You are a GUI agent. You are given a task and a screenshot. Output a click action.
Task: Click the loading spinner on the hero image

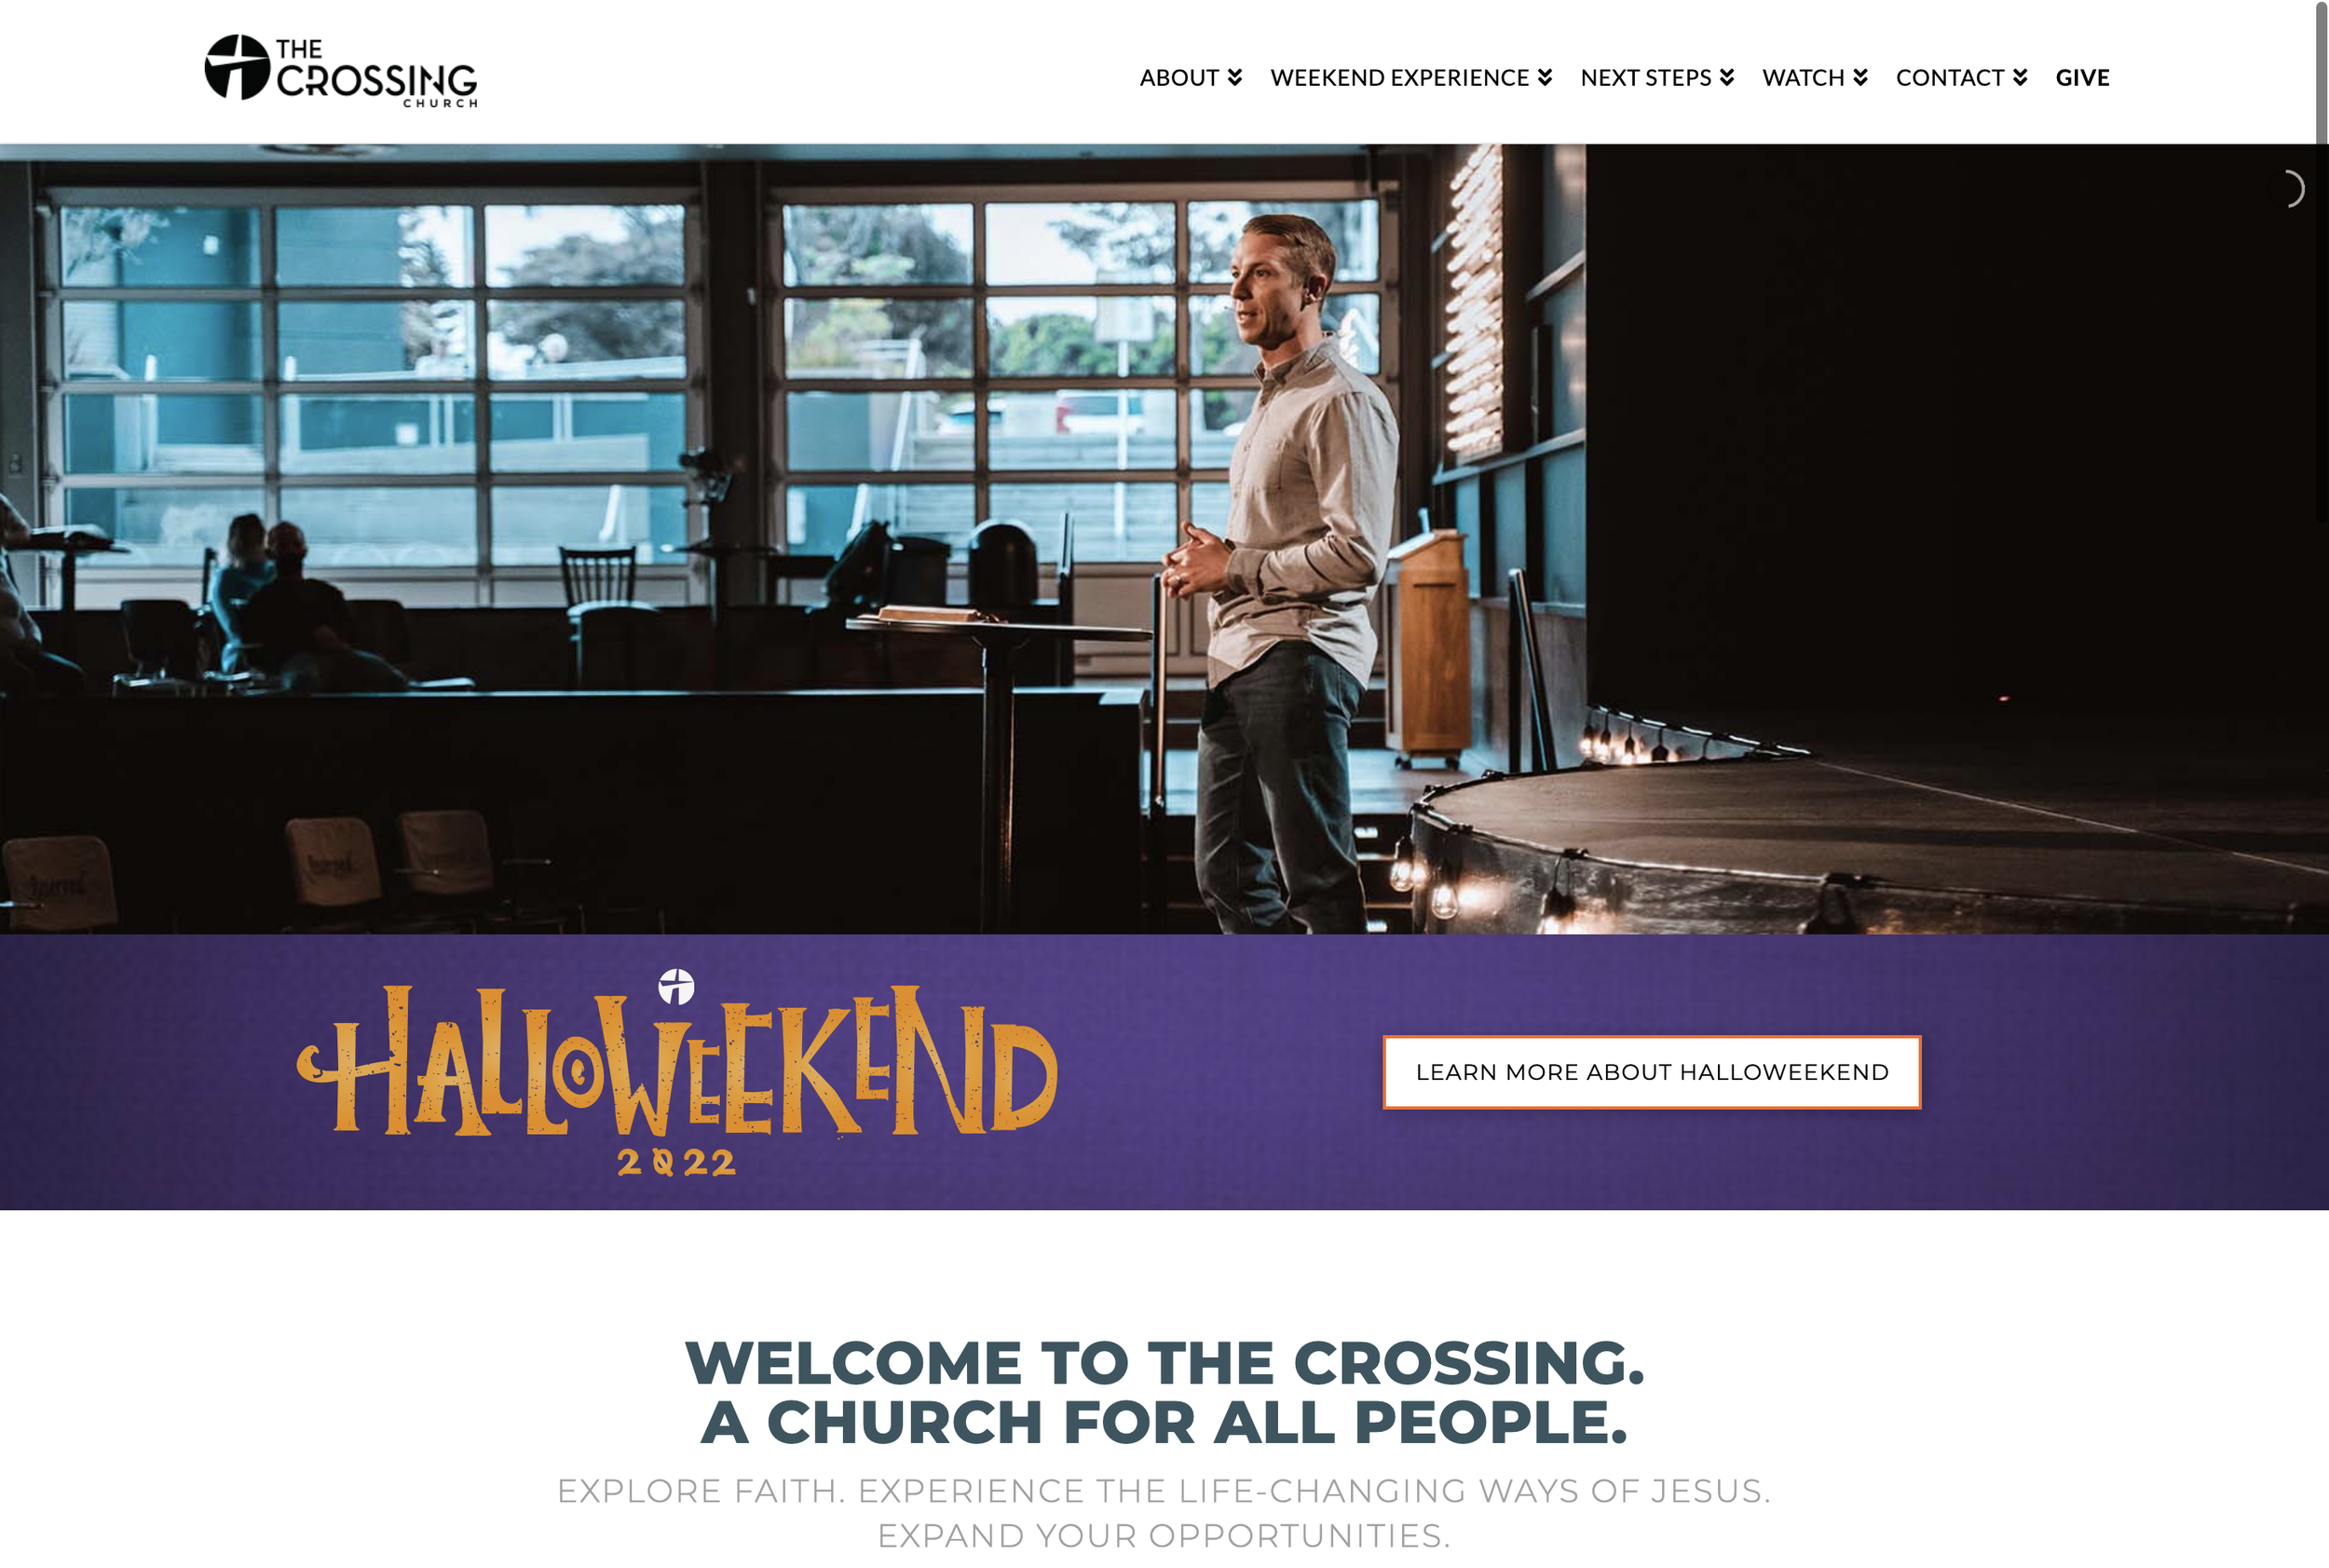pos(2291,189)
